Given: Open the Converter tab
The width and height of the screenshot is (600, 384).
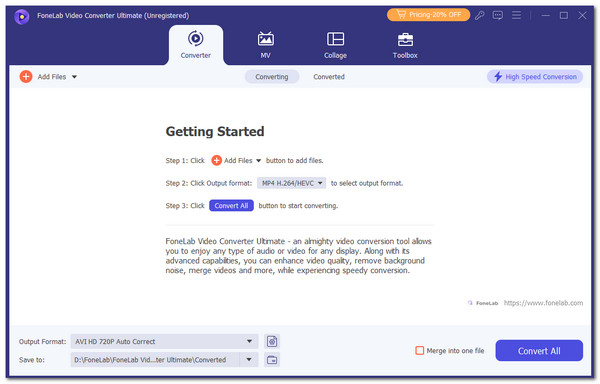Looking at the screenshot, I should click(x=196, y=45).
